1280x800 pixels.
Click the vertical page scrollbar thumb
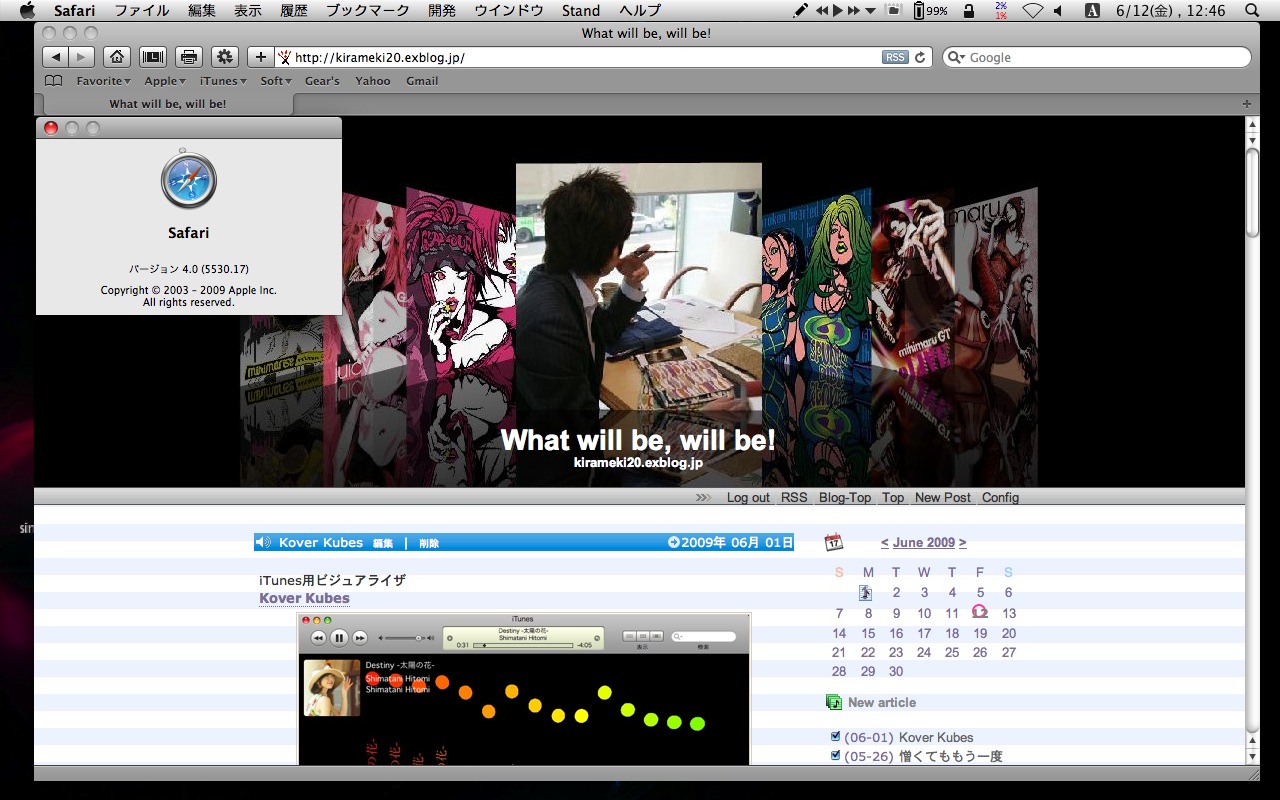1252,192
